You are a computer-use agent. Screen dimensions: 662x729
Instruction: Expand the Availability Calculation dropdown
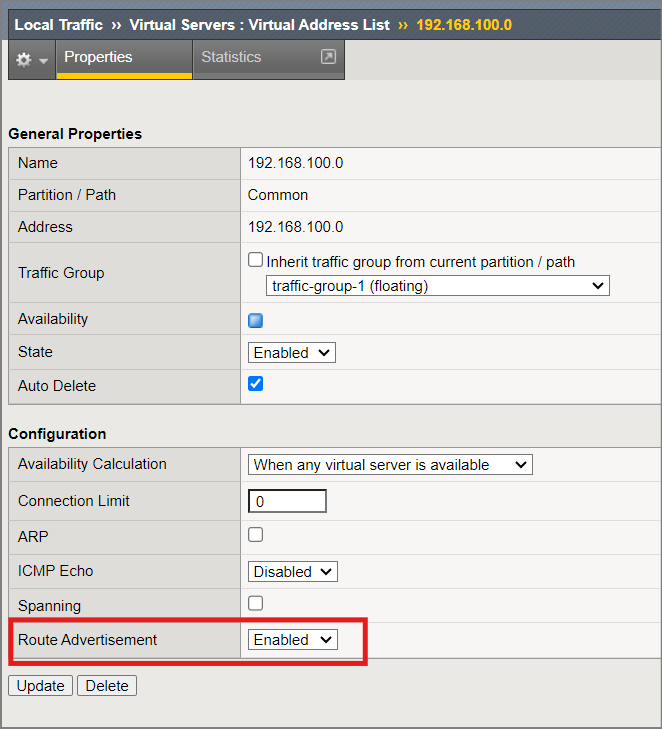coord(390,465)
